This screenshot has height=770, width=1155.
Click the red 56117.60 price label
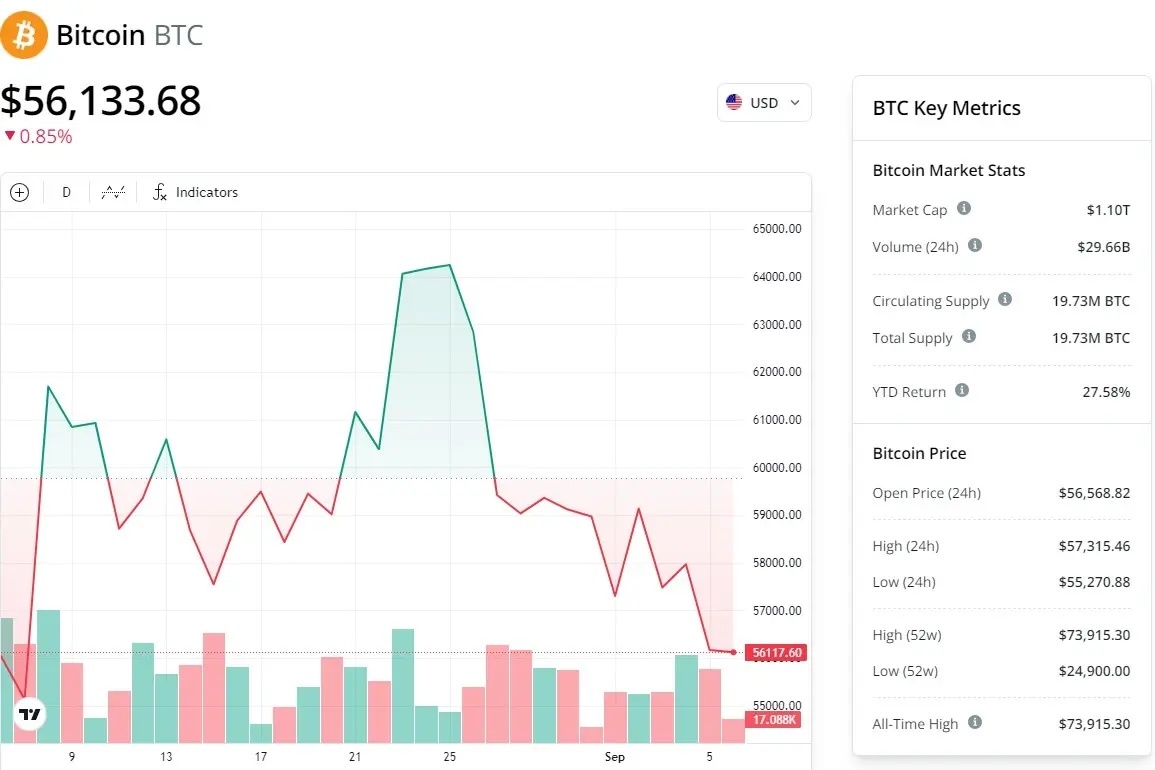coord(776,653)
